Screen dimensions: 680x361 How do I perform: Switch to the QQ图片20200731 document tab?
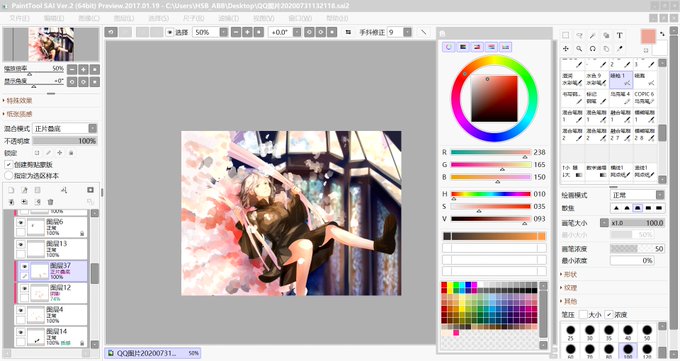[153, 353]
